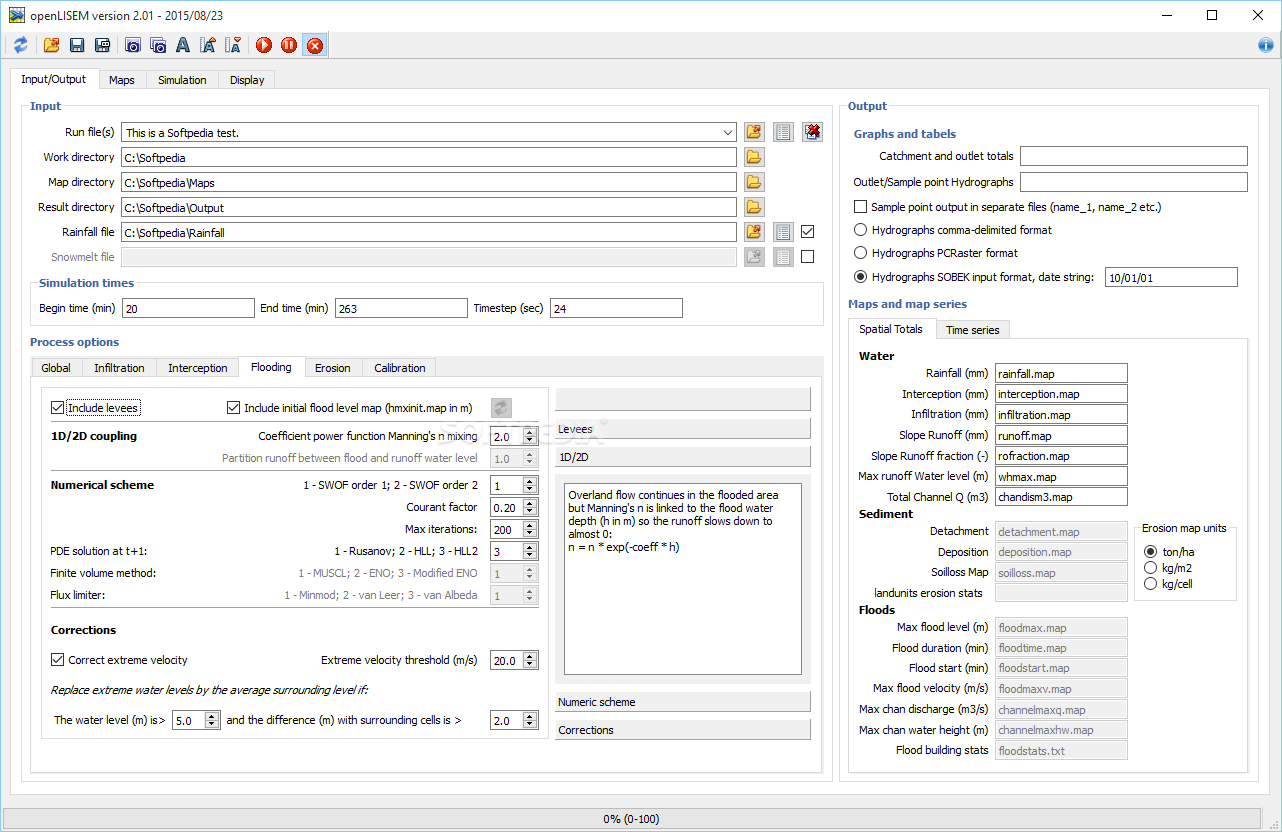This screenshot has height=832, width=1282.
Task: Enable the Snowmelt file checkbox
Action: coord(808,257)
